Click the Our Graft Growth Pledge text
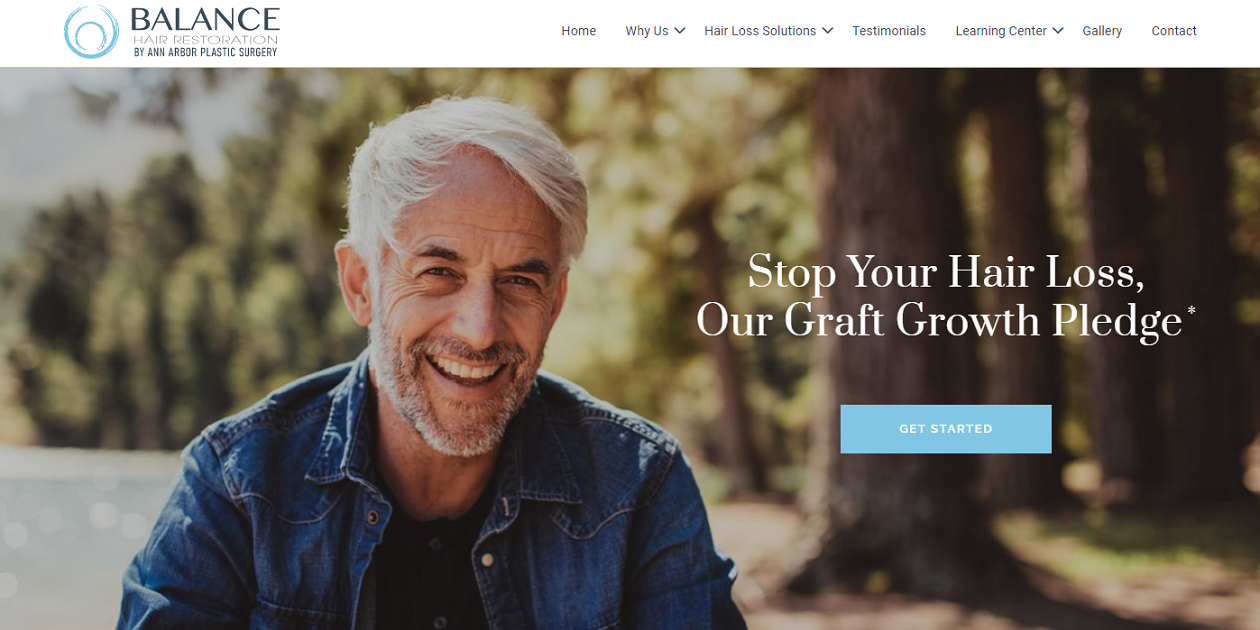This screenshot has width=1260, height=630. pyautogui.click(x=939, y=321)
